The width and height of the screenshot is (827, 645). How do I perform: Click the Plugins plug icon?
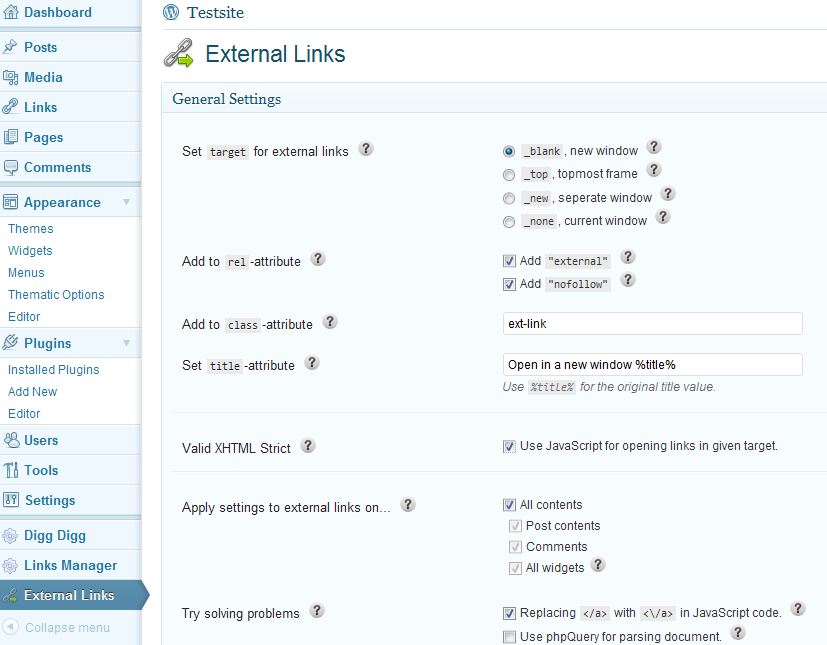10,343
